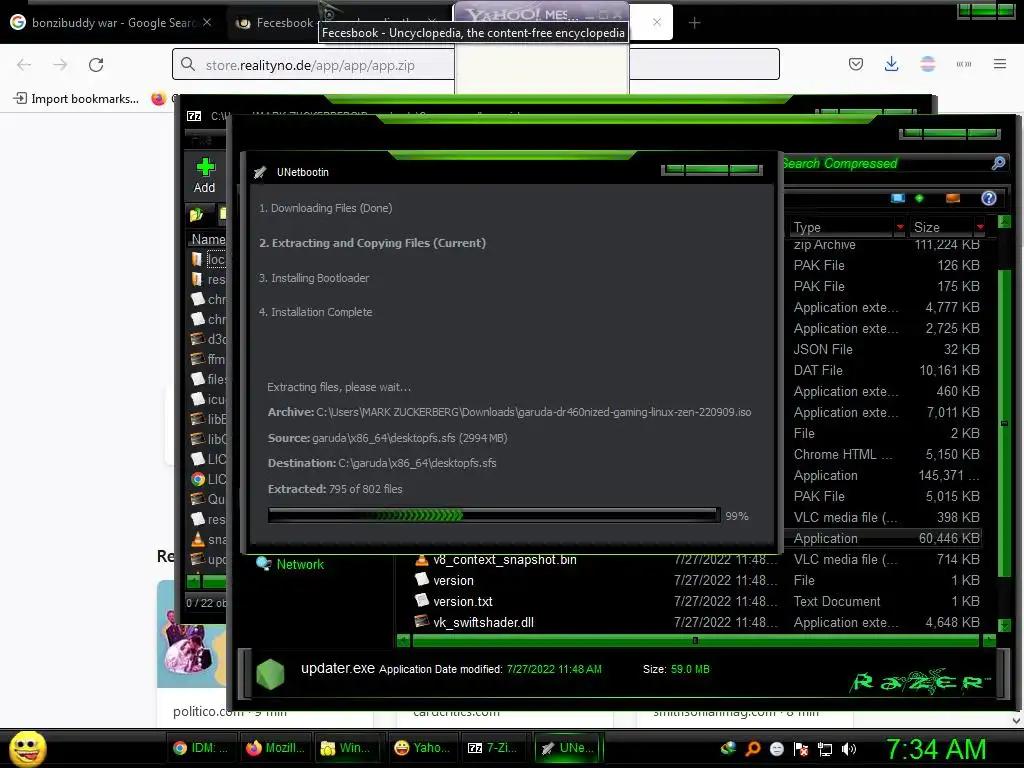Switch to IDM taskbar button
This screenshot has height=768, width=1024.
click(x=201, y=748)
